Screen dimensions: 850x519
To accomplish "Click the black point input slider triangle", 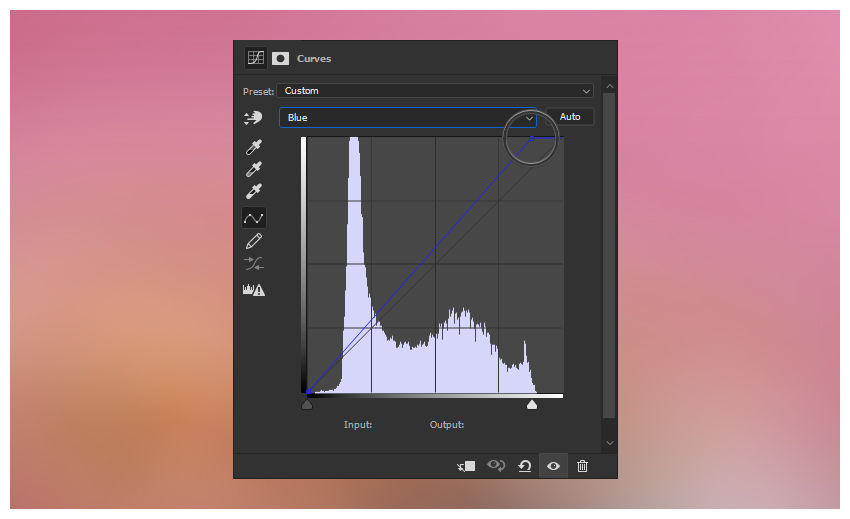I will click(307, 405).
